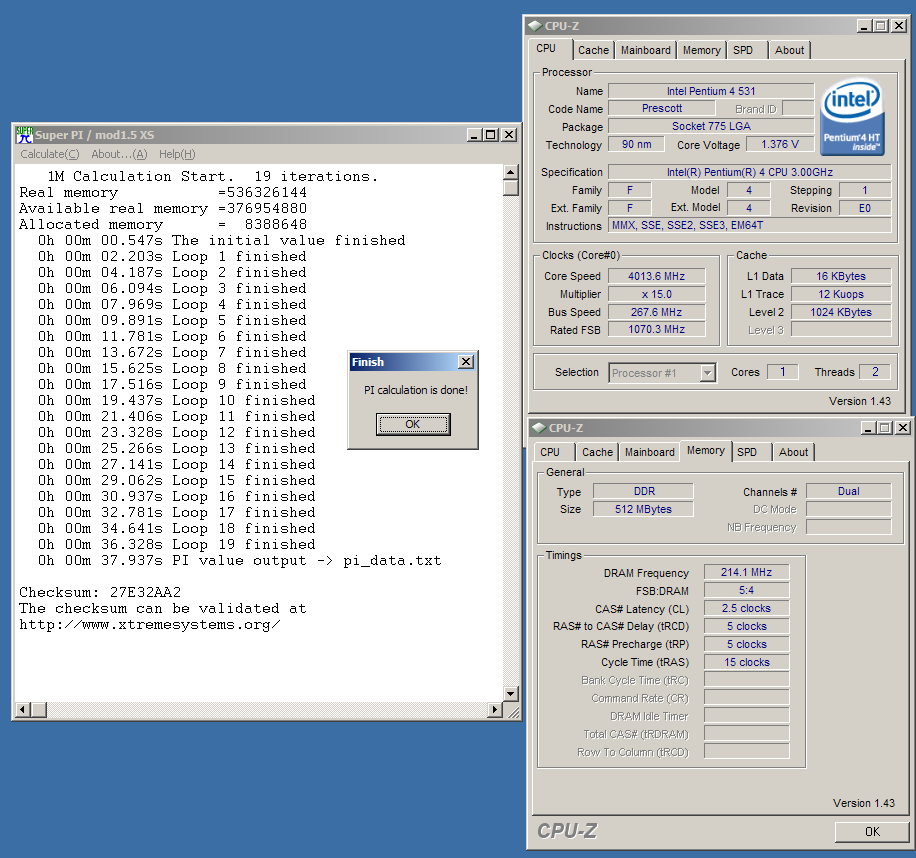Open the Calculate(C) menu in Super PI

[x=50, y=154]
